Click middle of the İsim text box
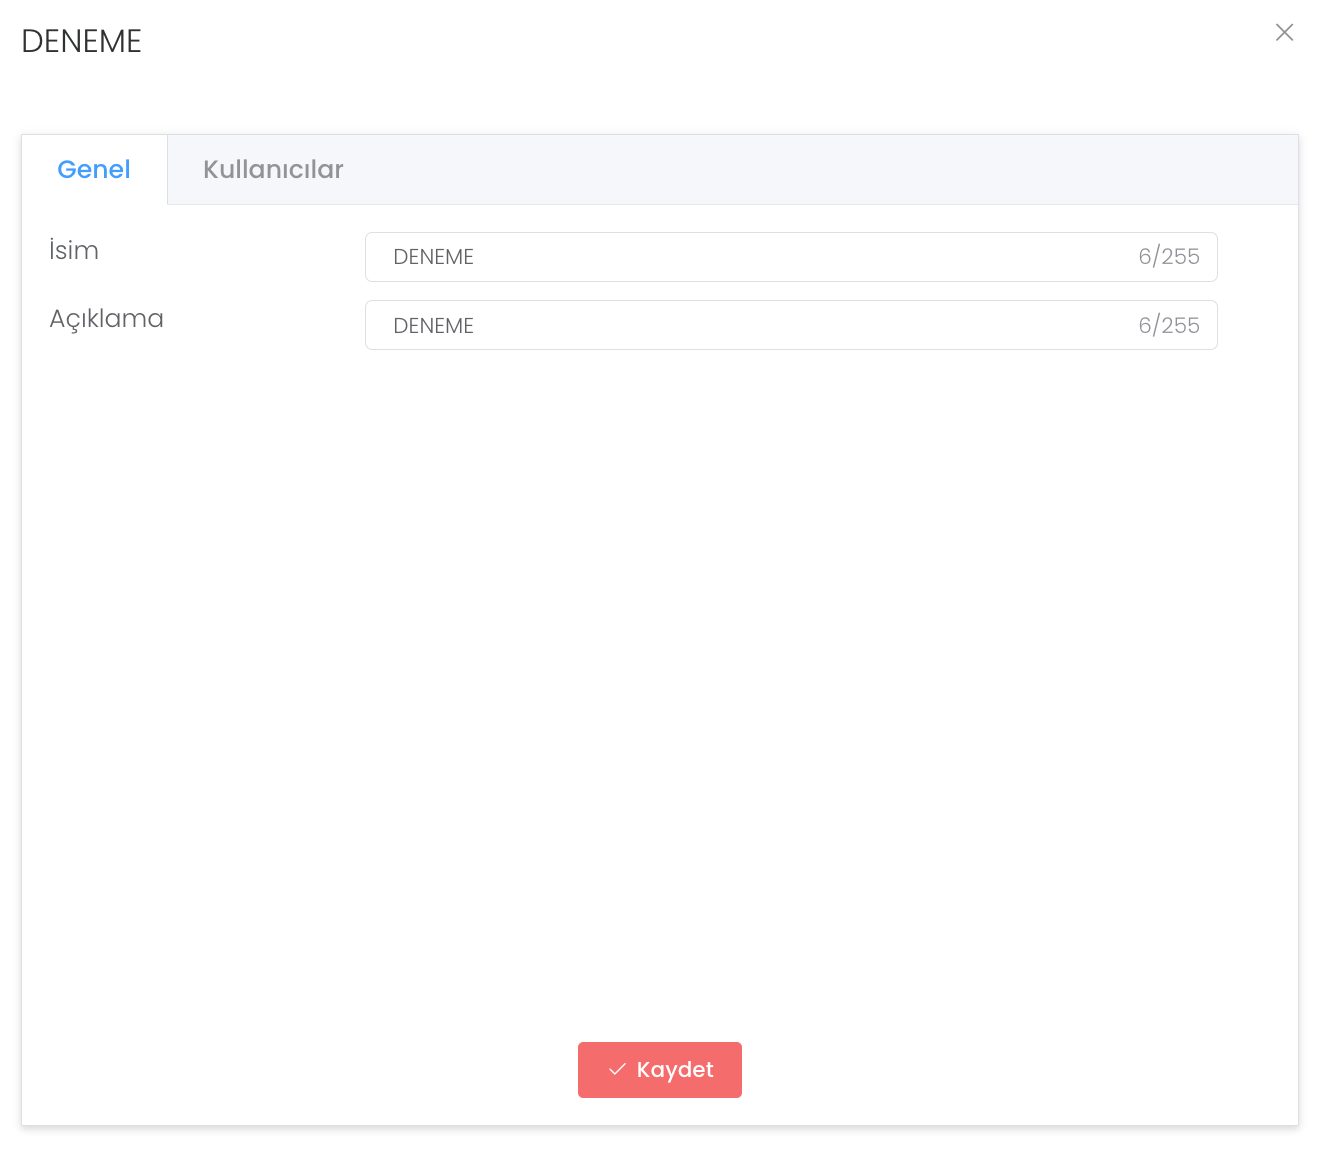The image size is (1322, 1162). click(790, 257)
